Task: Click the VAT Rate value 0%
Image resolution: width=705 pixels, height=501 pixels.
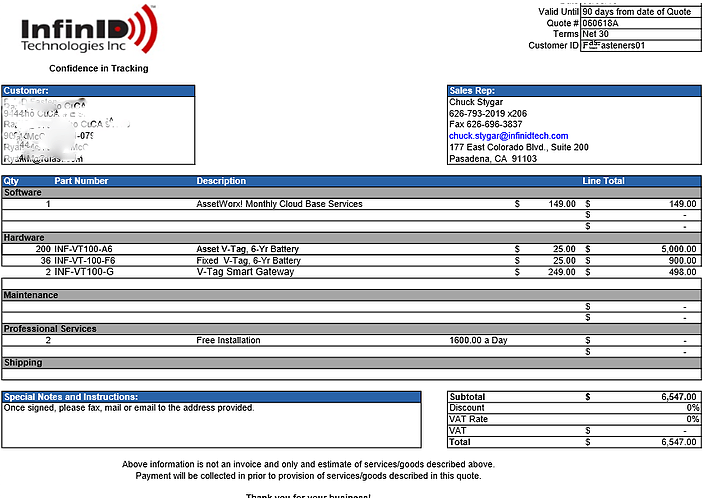Action: pos(693,419)
